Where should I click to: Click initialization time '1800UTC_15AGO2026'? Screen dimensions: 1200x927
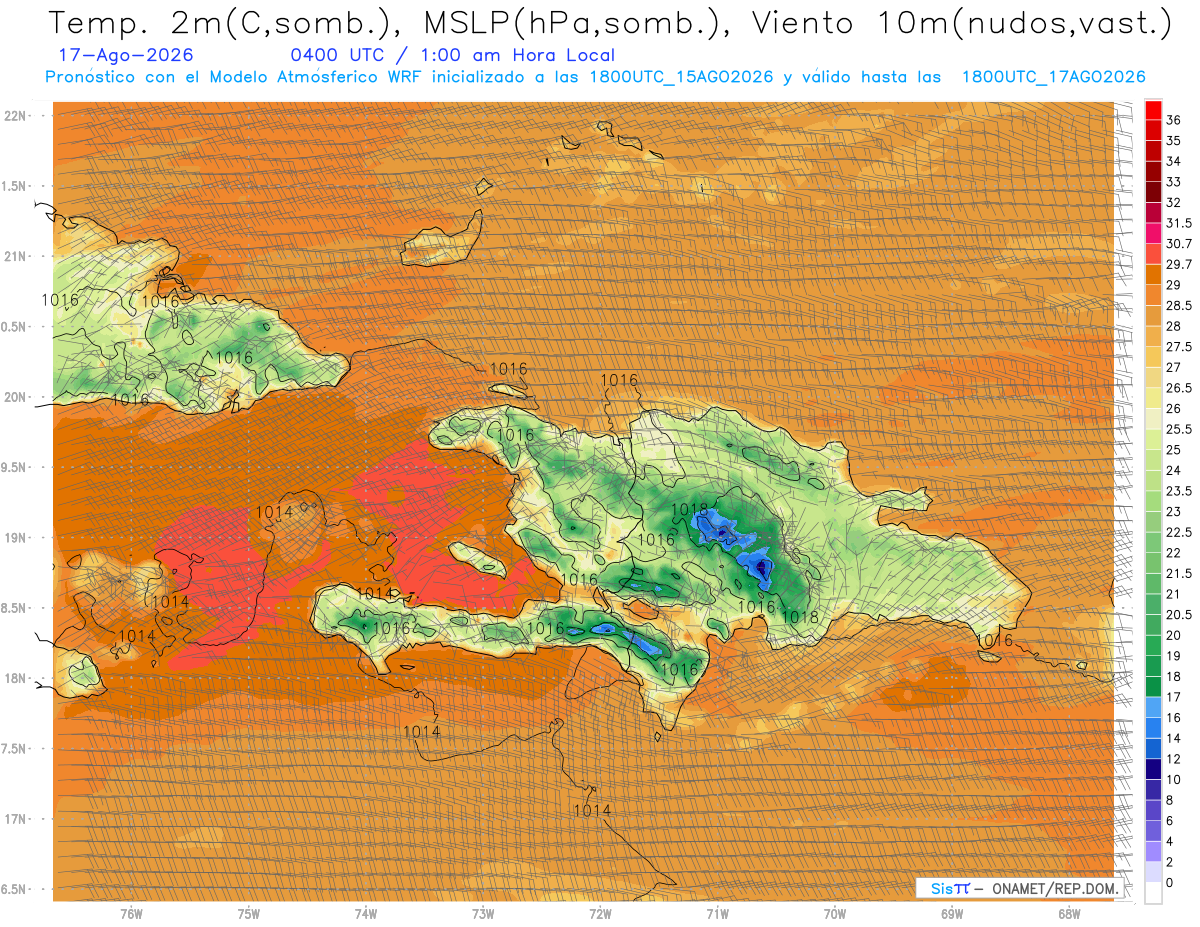[681, 77]
